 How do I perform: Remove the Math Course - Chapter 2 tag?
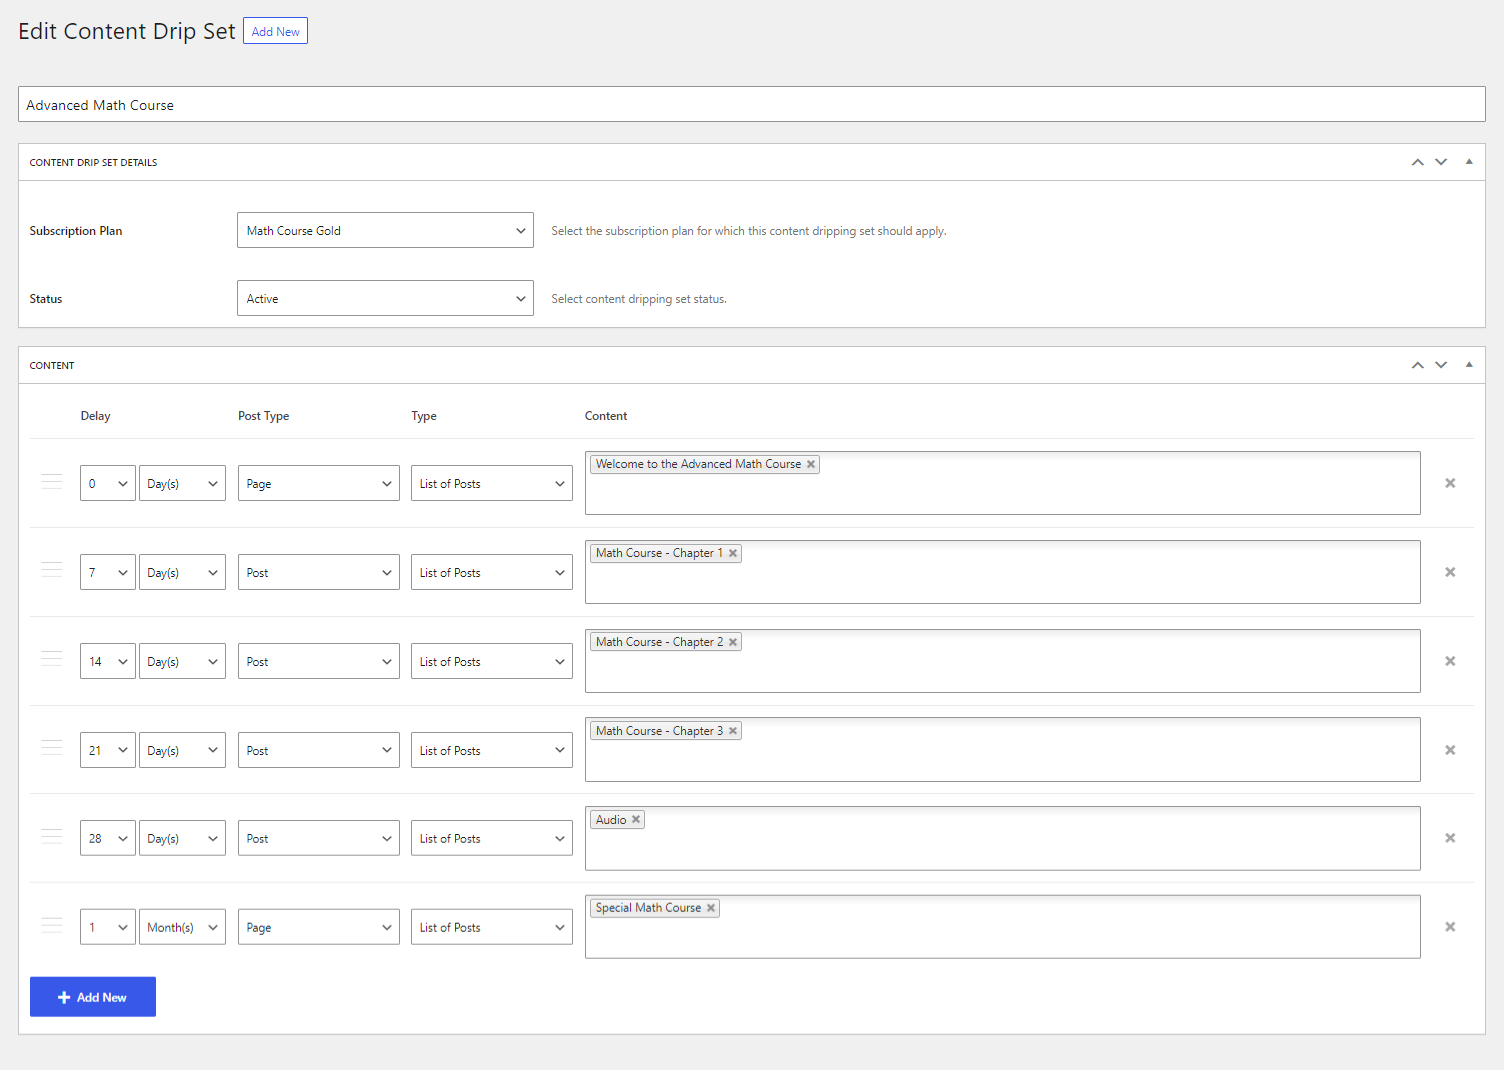(733, 642)
